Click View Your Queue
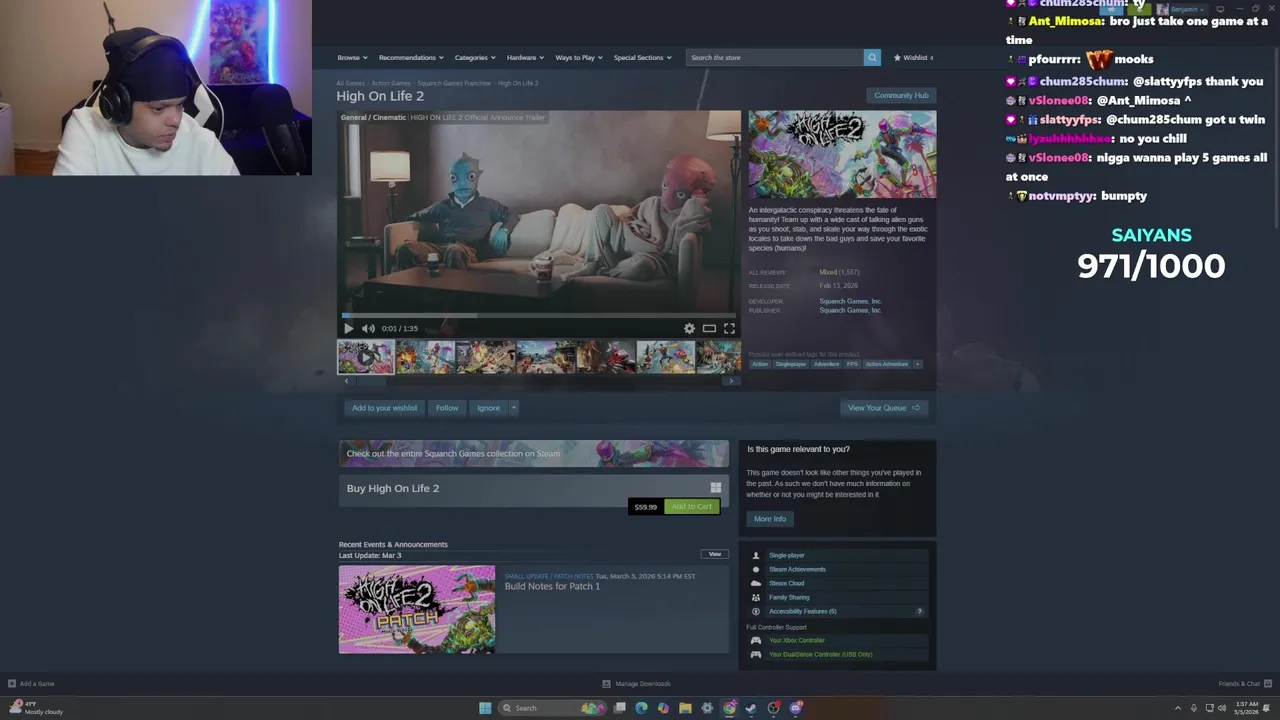The width and height of the screenshot is (1280, 720). (x=884, y=408)
